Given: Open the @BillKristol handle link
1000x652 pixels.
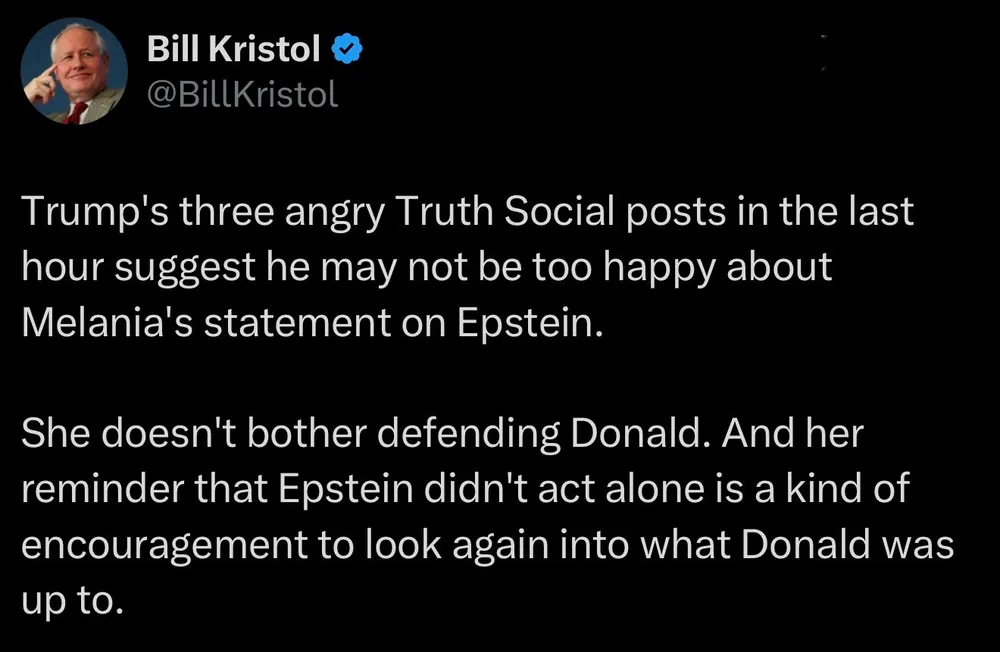Looking at the screenshot, I should click(243, 94).
